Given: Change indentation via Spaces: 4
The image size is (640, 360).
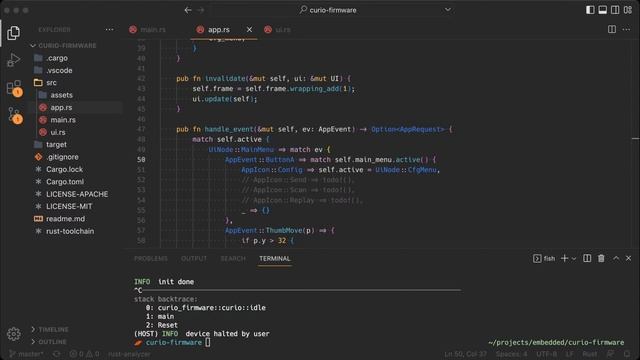Looking at the screenshot, I should pyautogui.click(x=511, y=354).
